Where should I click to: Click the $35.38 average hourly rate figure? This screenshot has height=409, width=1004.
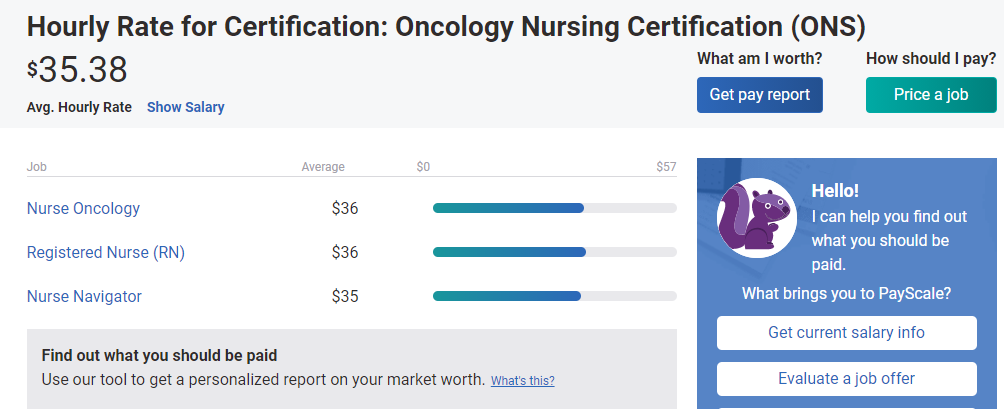[78, 70]
